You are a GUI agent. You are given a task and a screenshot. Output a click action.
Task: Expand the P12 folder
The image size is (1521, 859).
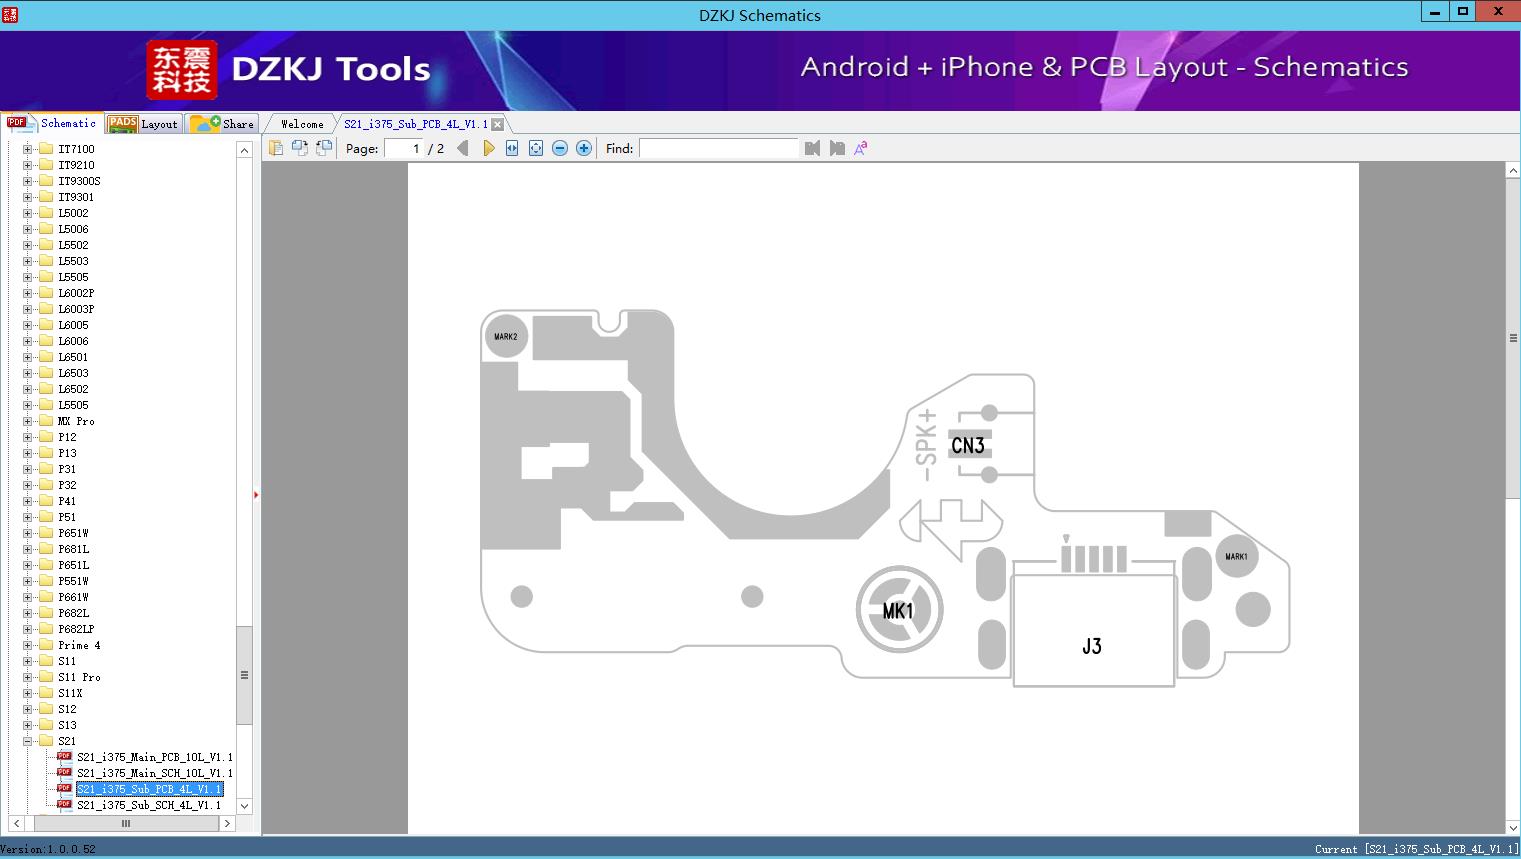tap(28, 437)
